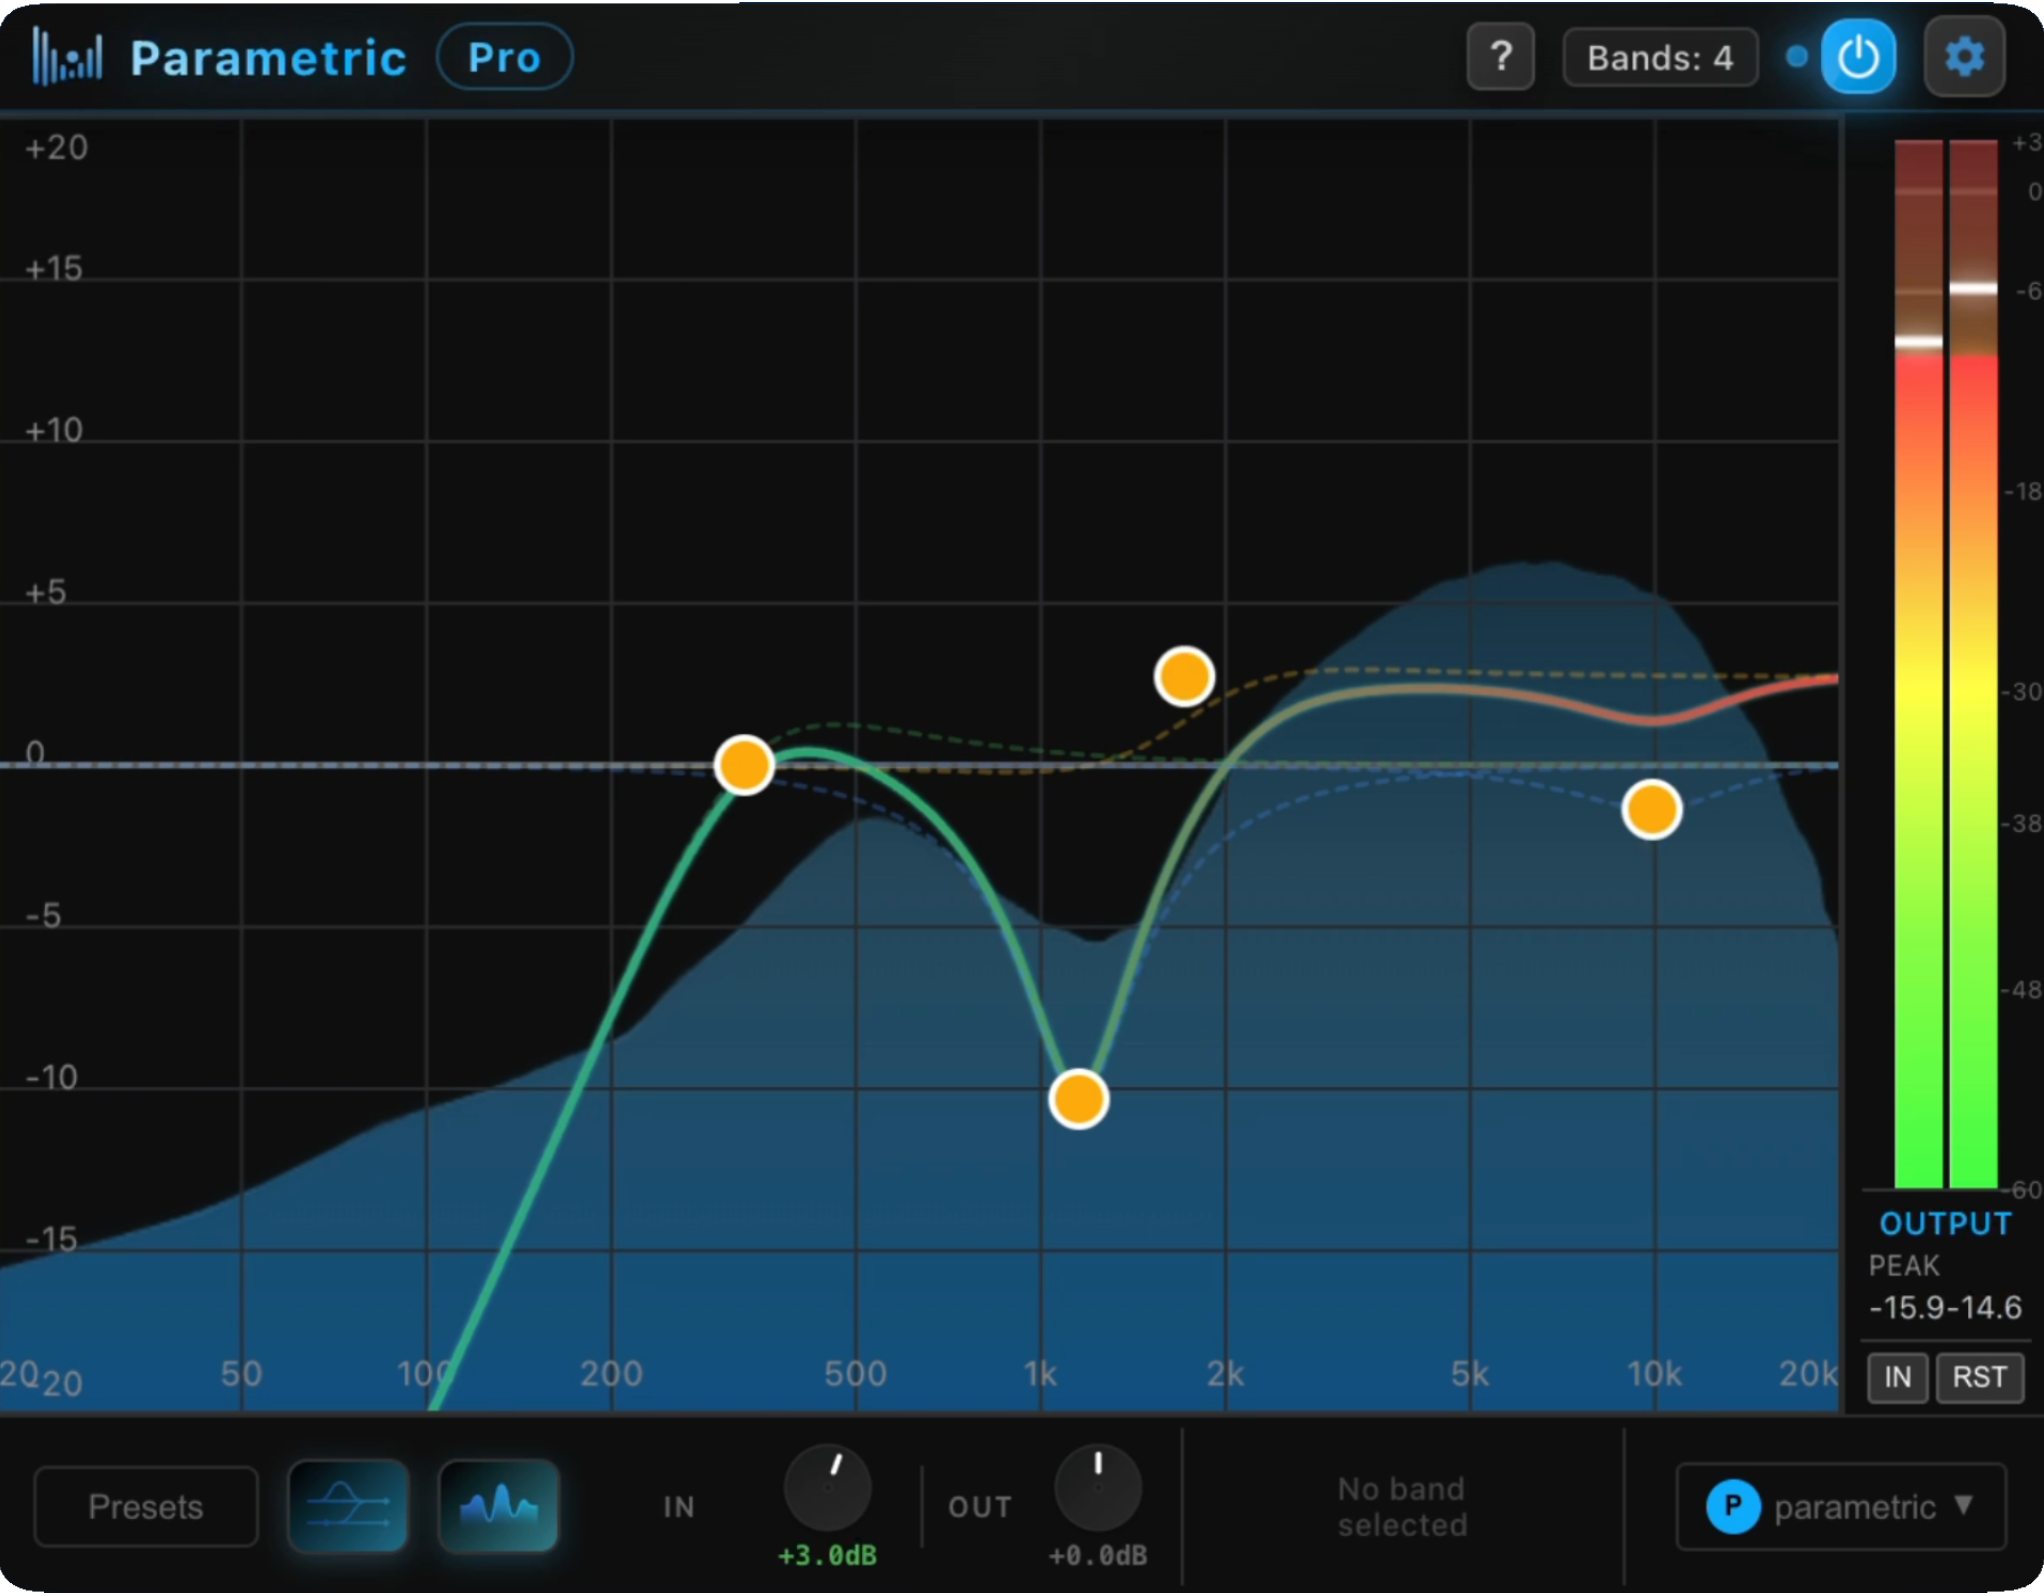Open the parametric dropdown triangle arrow

pos(1962,1507)
